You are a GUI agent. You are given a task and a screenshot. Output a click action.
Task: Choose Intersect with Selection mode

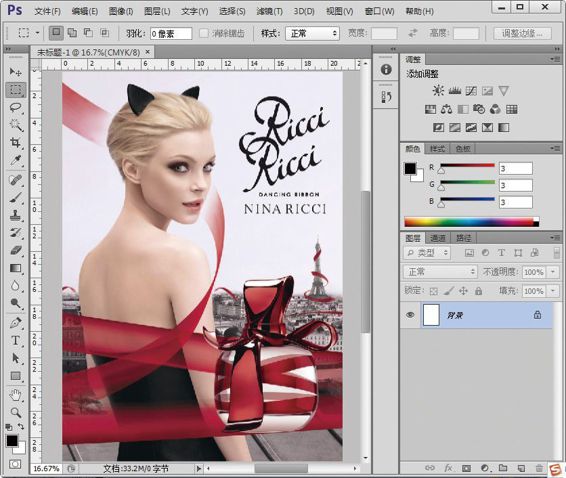point(105,33)
